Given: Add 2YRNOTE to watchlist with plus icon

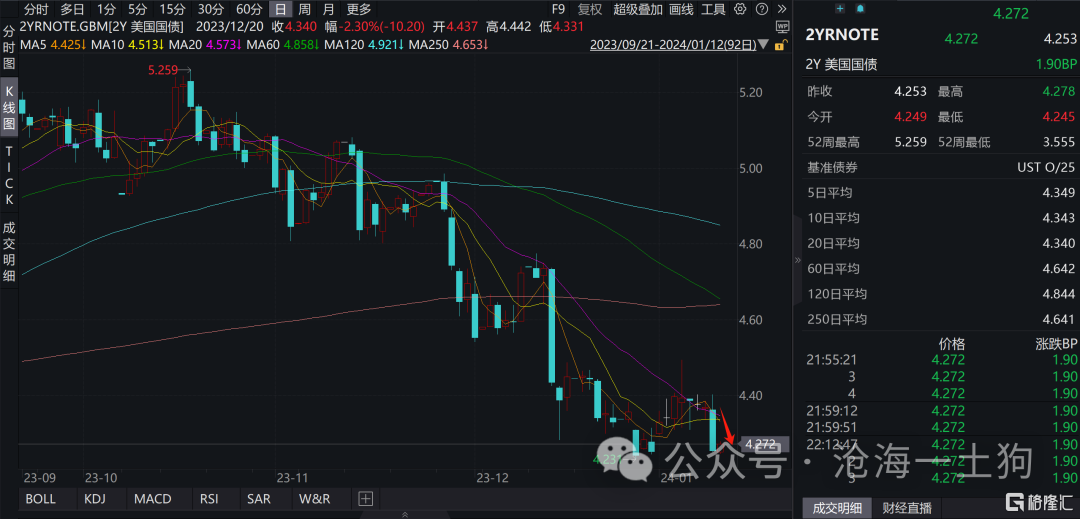Looking at the screenshot, I should (840, 8).
